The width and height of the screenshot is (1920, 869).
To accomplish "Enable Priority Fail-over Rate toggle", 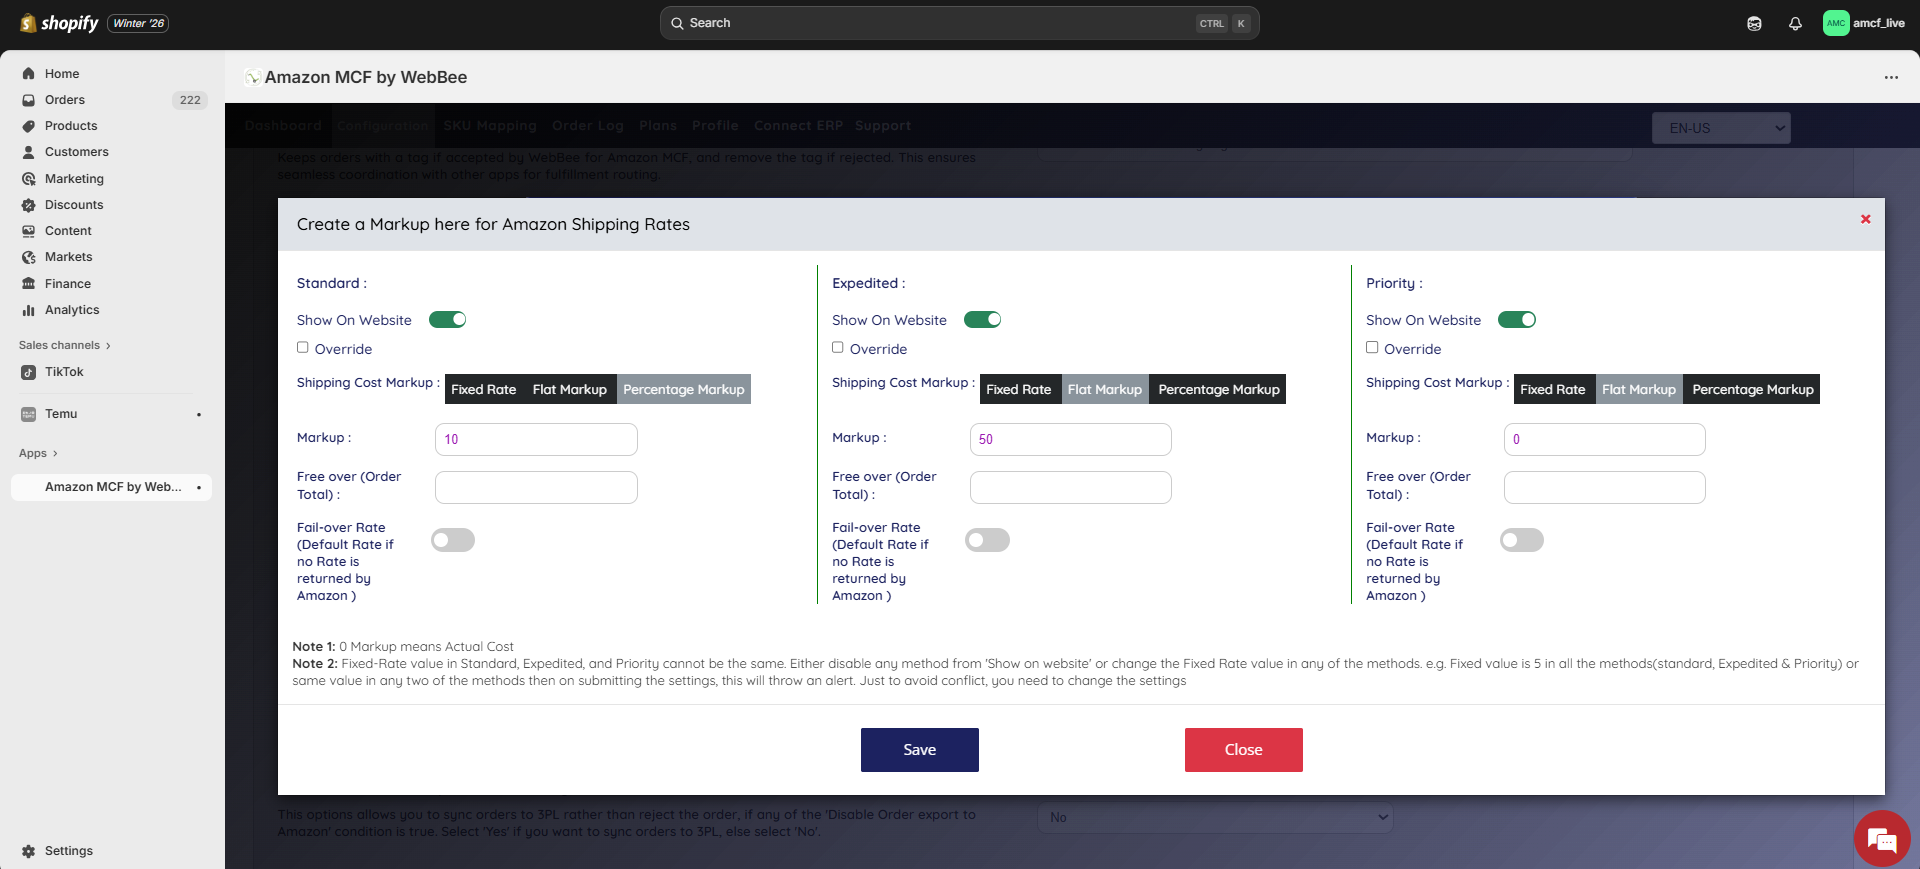I will [1521, 540].
